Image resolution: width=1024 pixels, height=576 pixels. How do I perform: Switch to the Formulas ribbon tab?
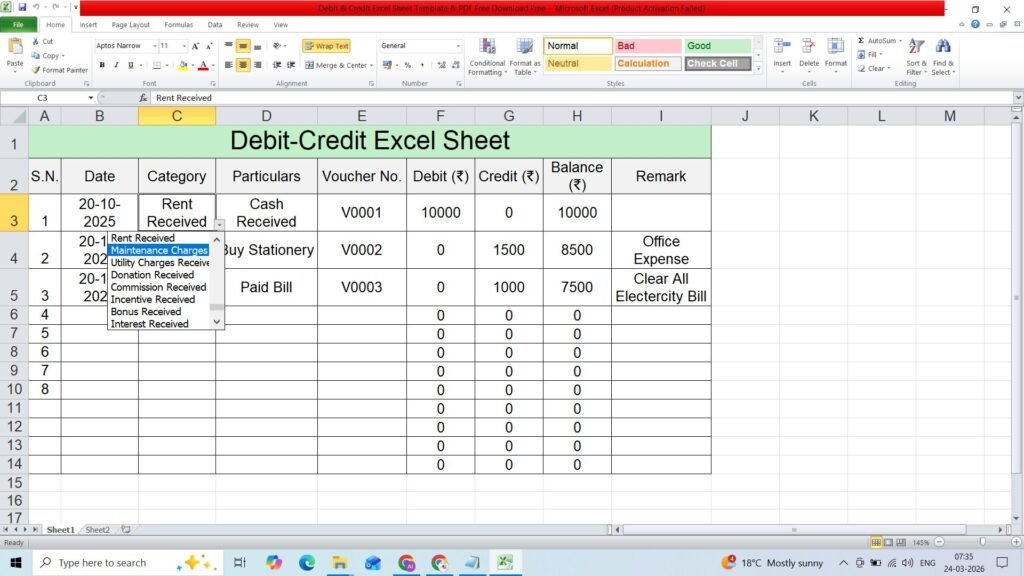point(178,25)
